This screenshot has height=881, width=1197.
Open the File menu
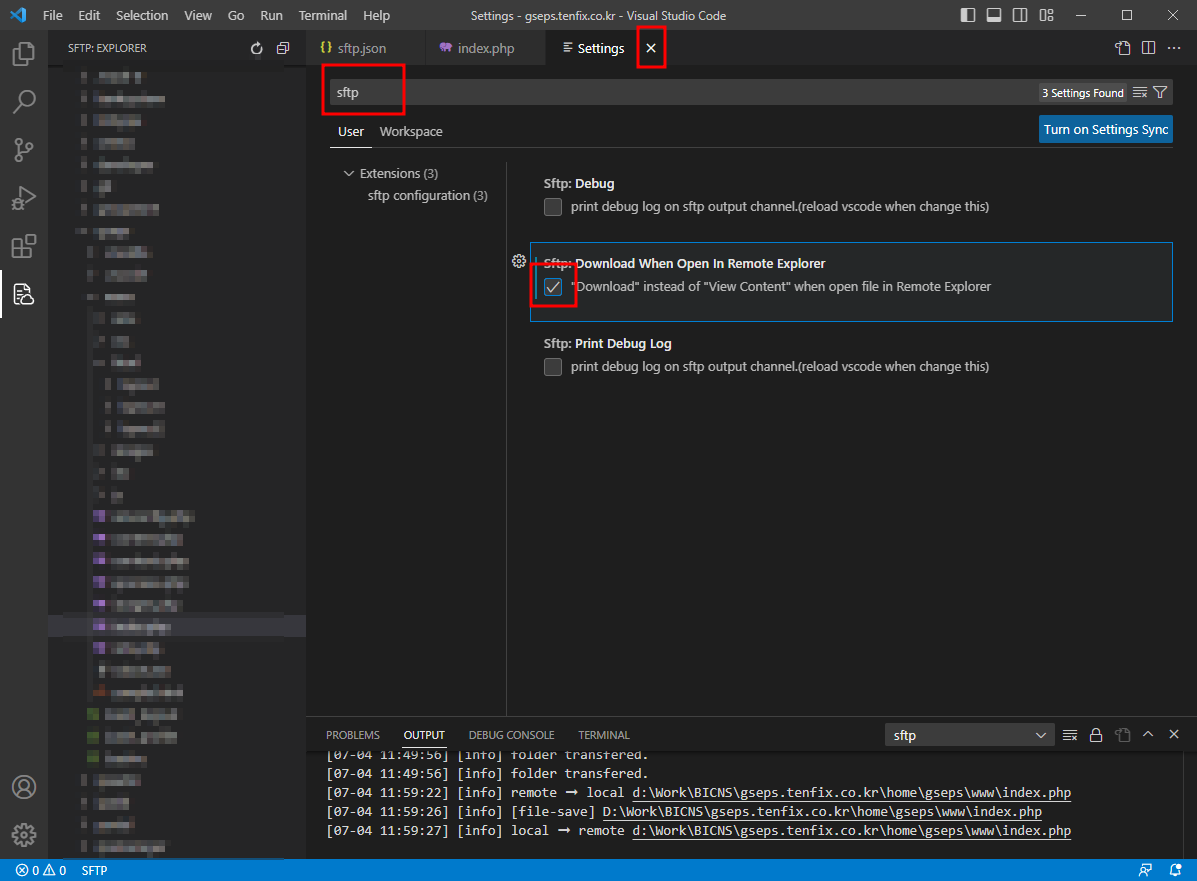53,15
